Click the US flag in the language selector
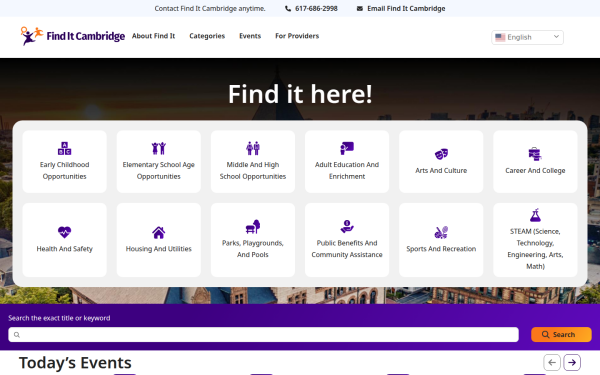The image size is (600, 375). pos(500,37)
